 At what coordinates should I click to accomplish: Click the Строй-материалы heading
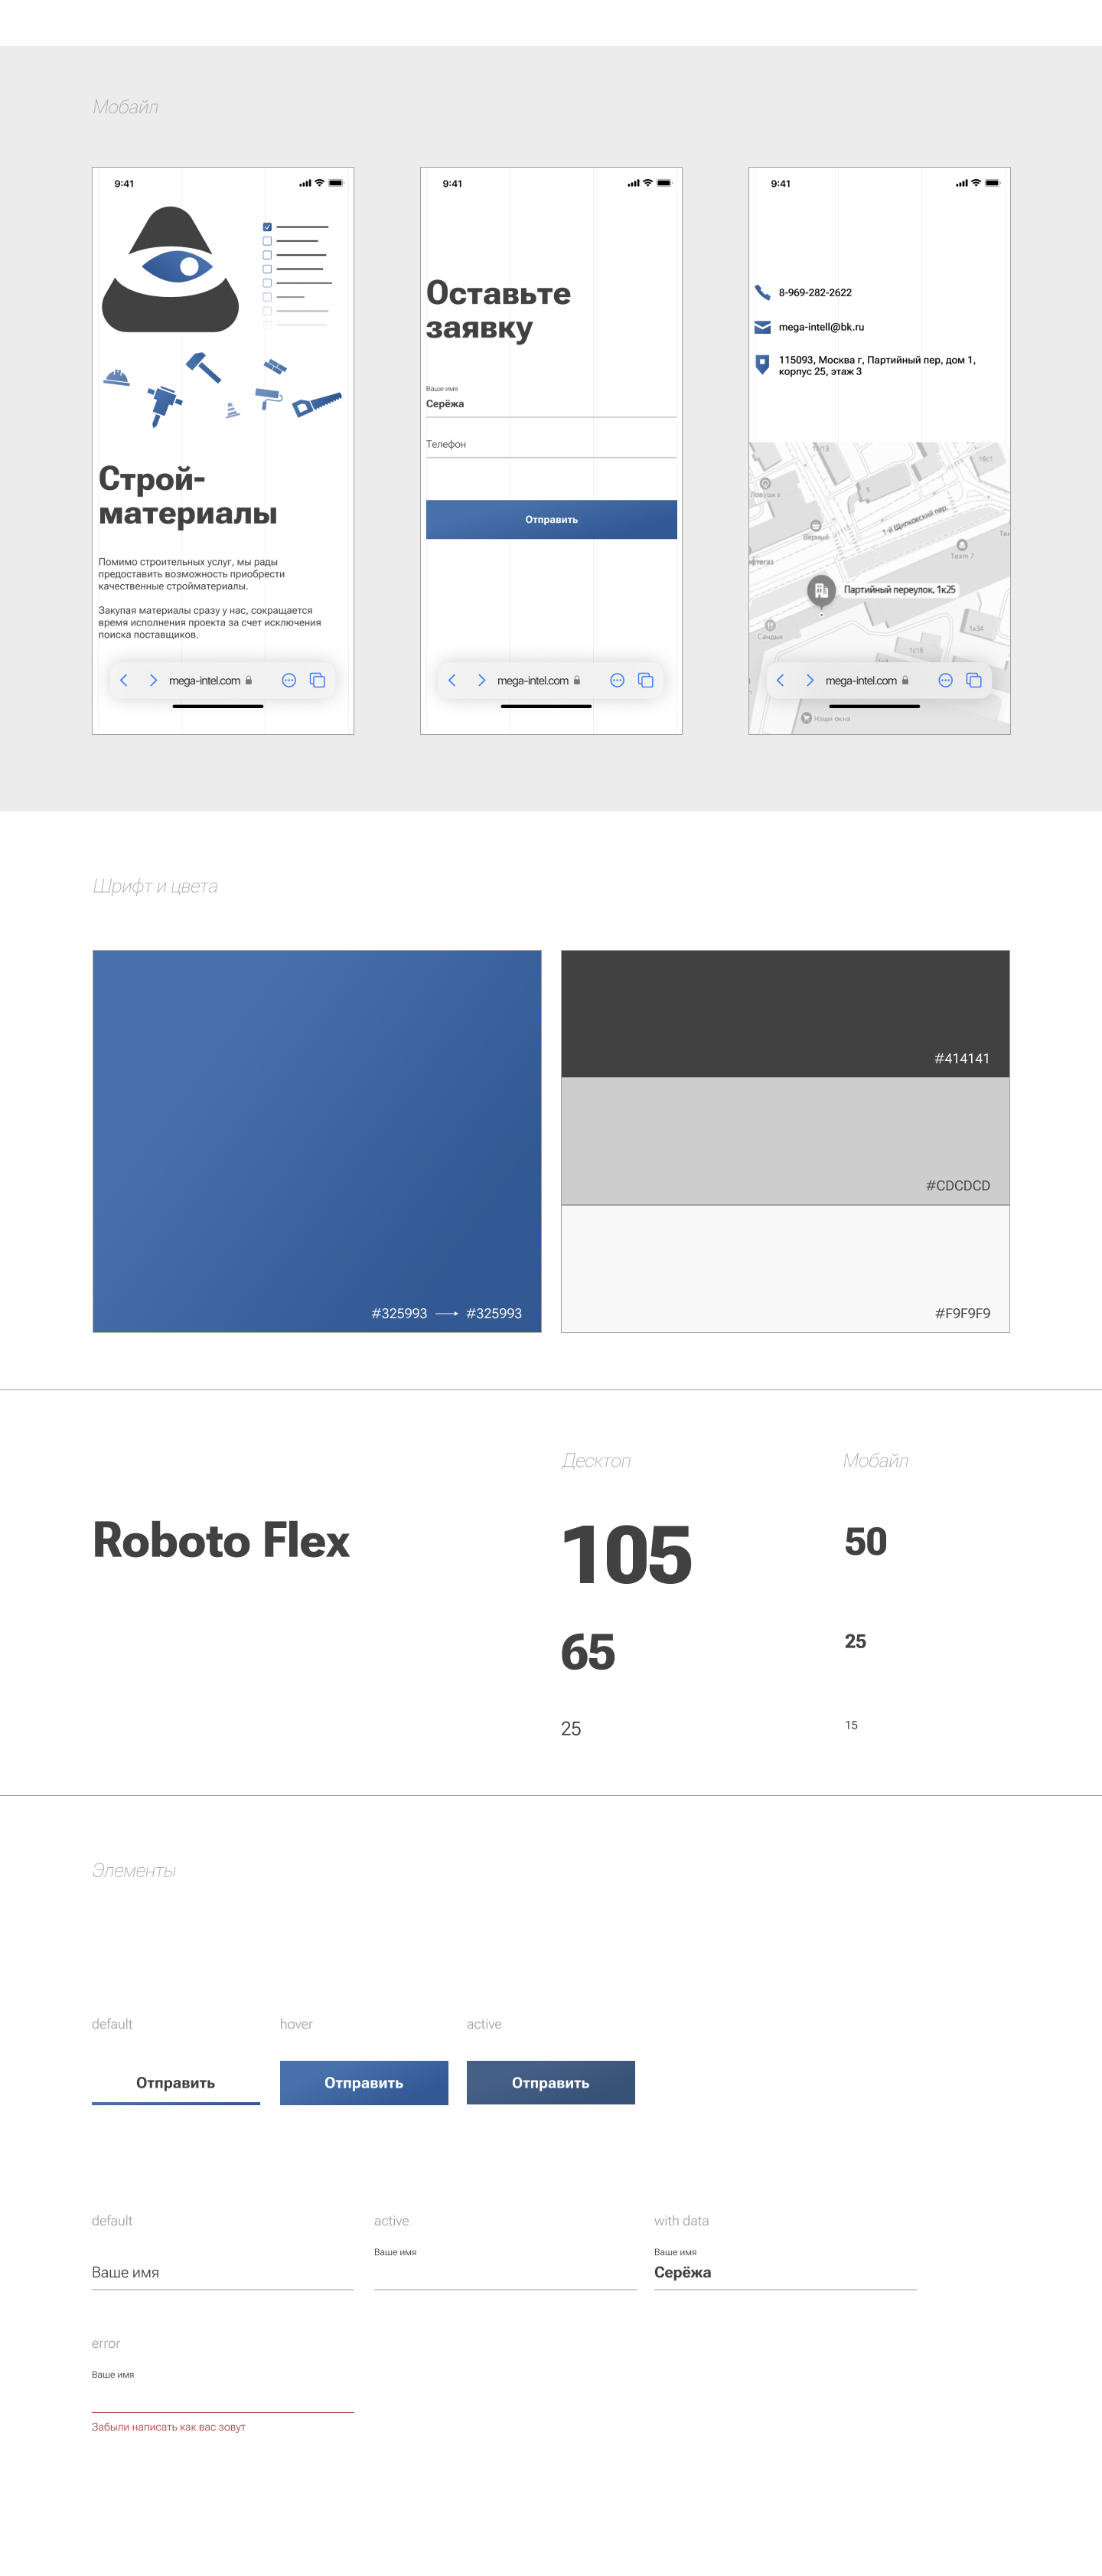click(x=188, y=495)
